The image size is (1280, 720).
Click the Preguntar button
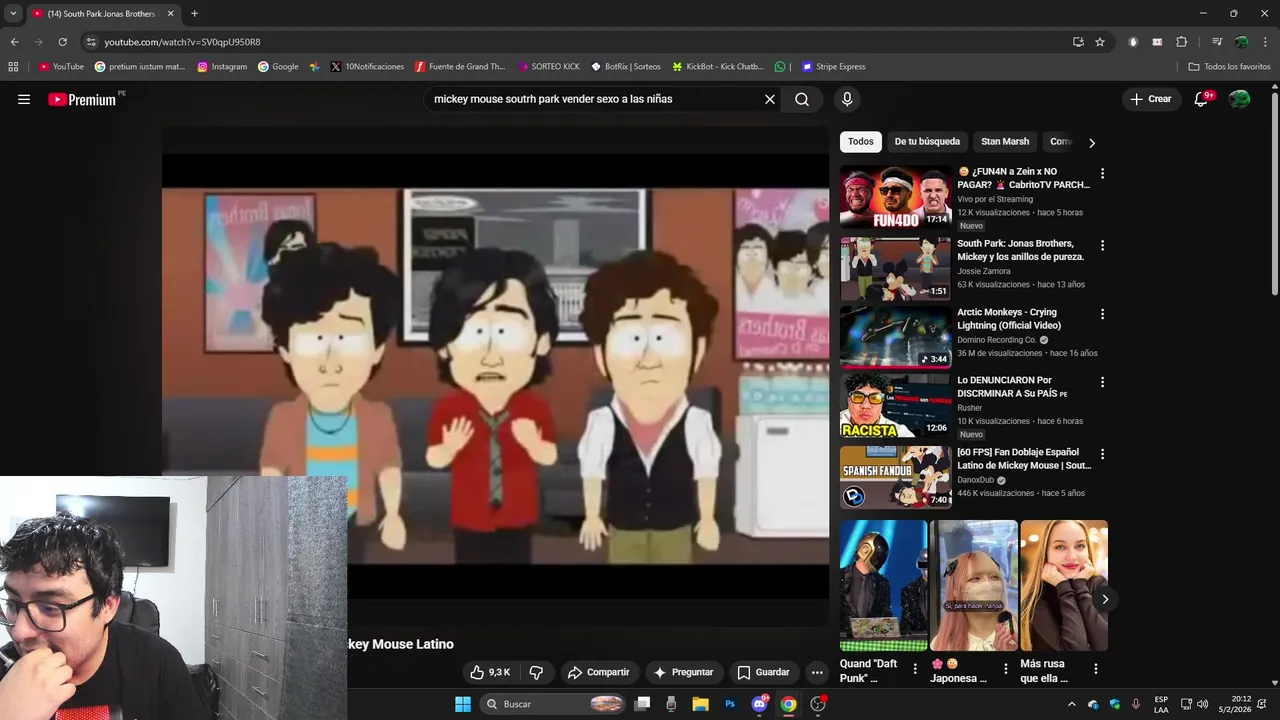coord(683,672)
